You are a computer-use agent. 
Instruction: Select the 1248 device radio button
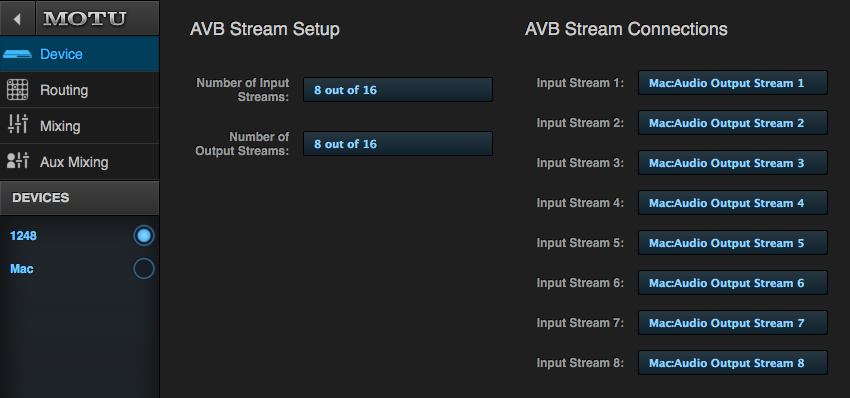click(x=144, y=236)
